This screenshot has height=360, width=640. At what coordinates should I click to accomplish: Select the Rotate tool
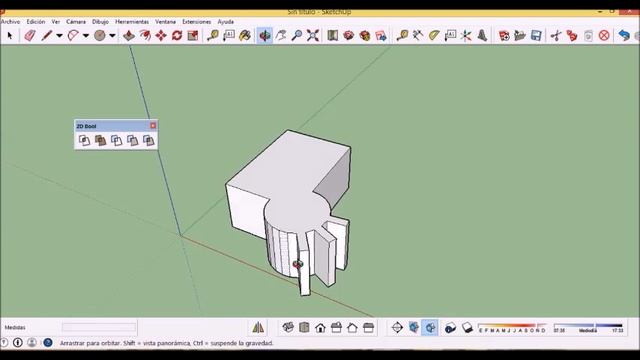(177, 36)
